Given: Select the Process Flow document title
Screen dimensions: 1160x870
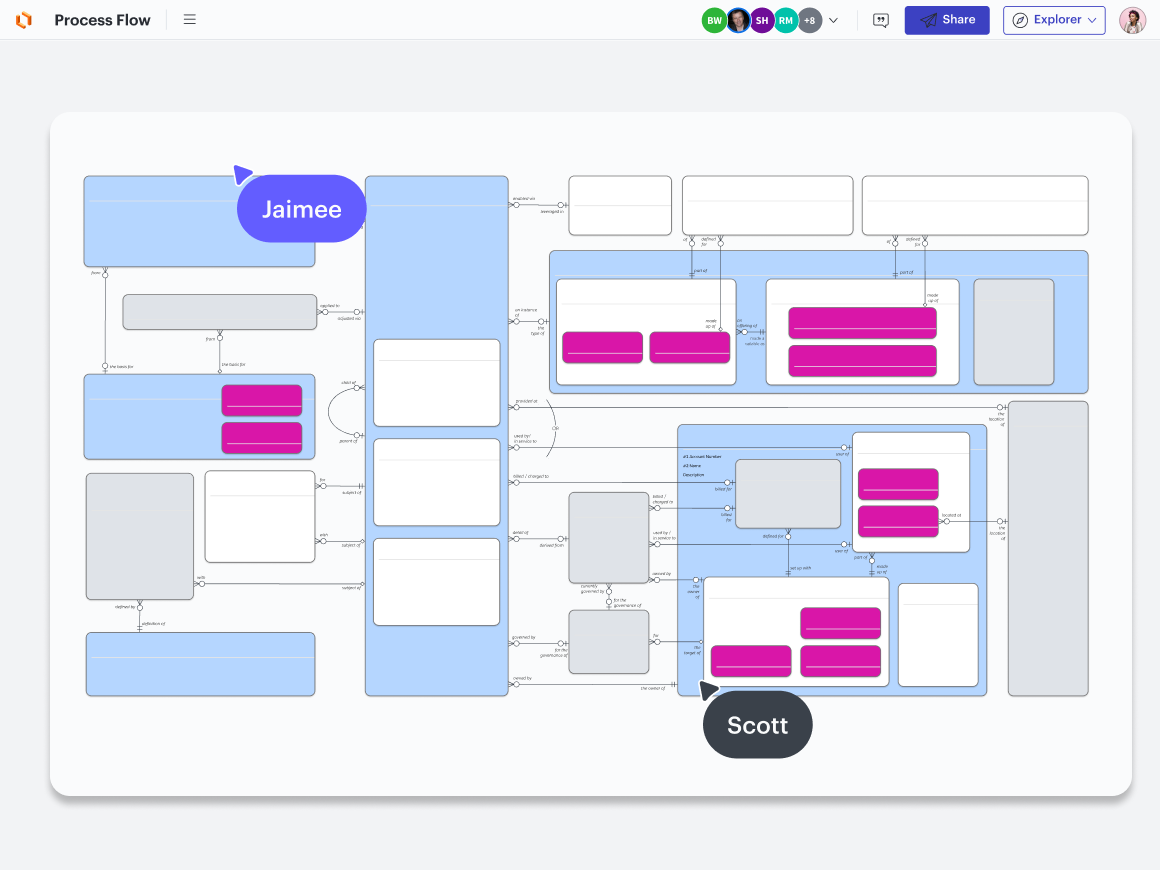Looking at the screenshot, I should (x=102, y=20).
